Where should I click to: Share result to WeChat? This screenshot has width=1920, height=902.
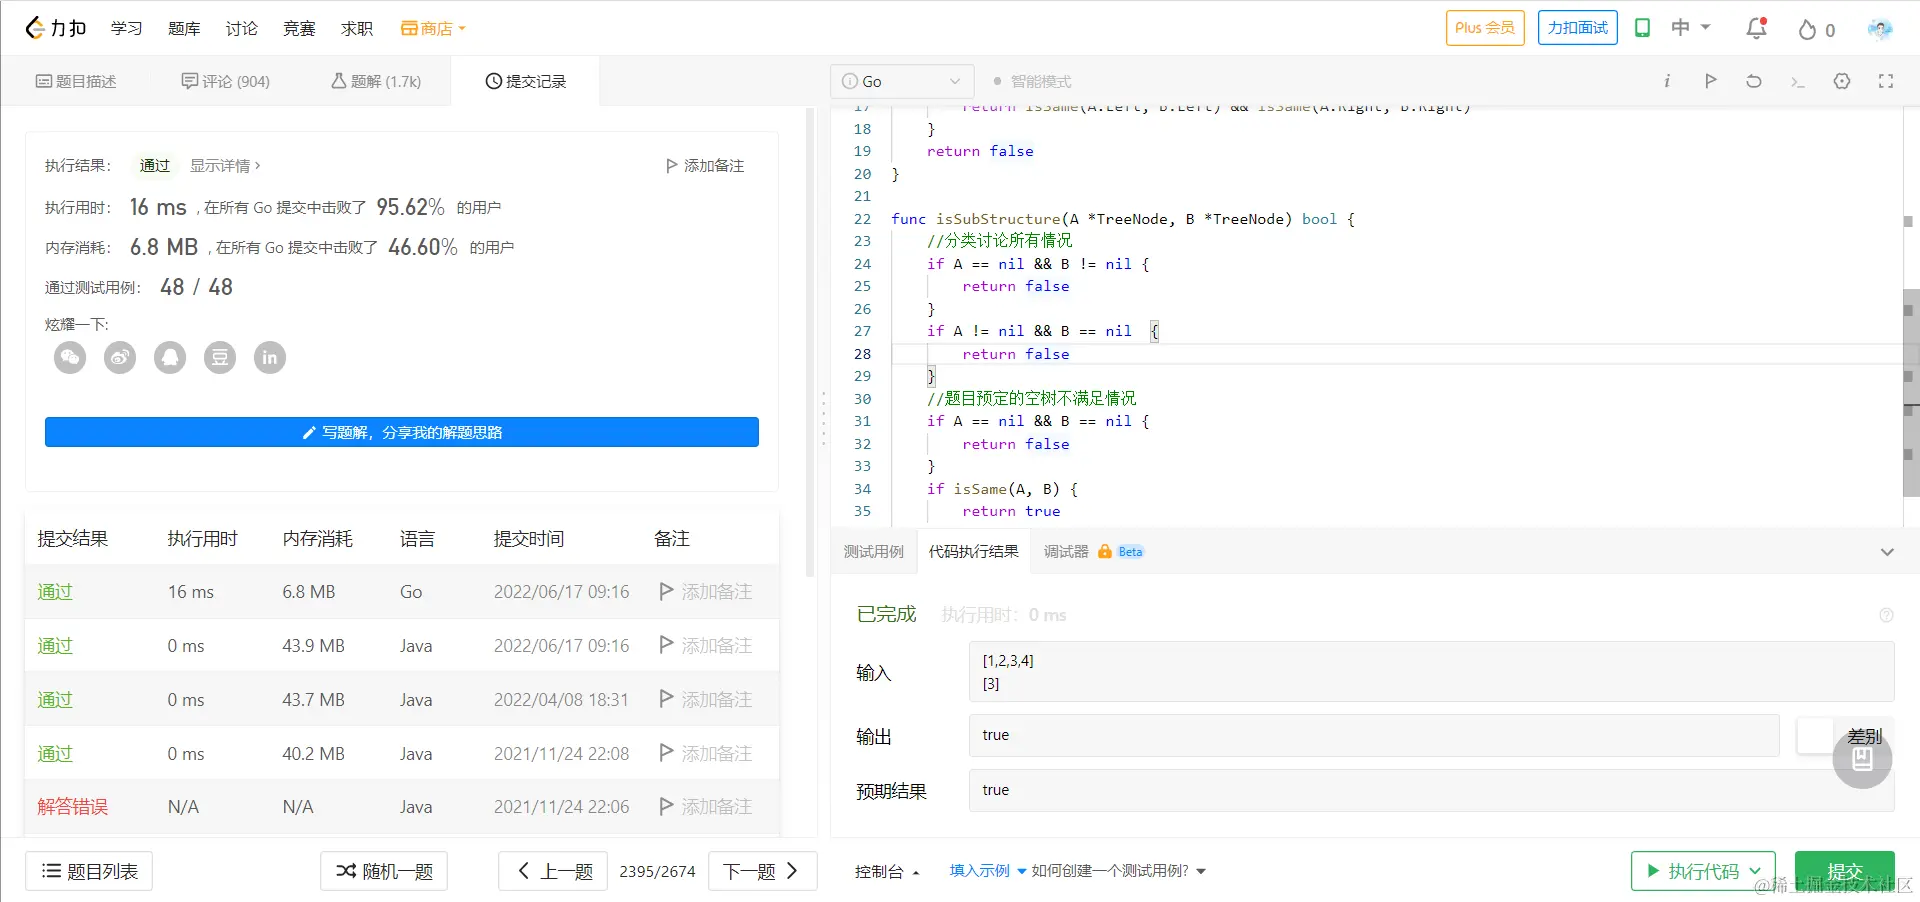pos(70,357)
